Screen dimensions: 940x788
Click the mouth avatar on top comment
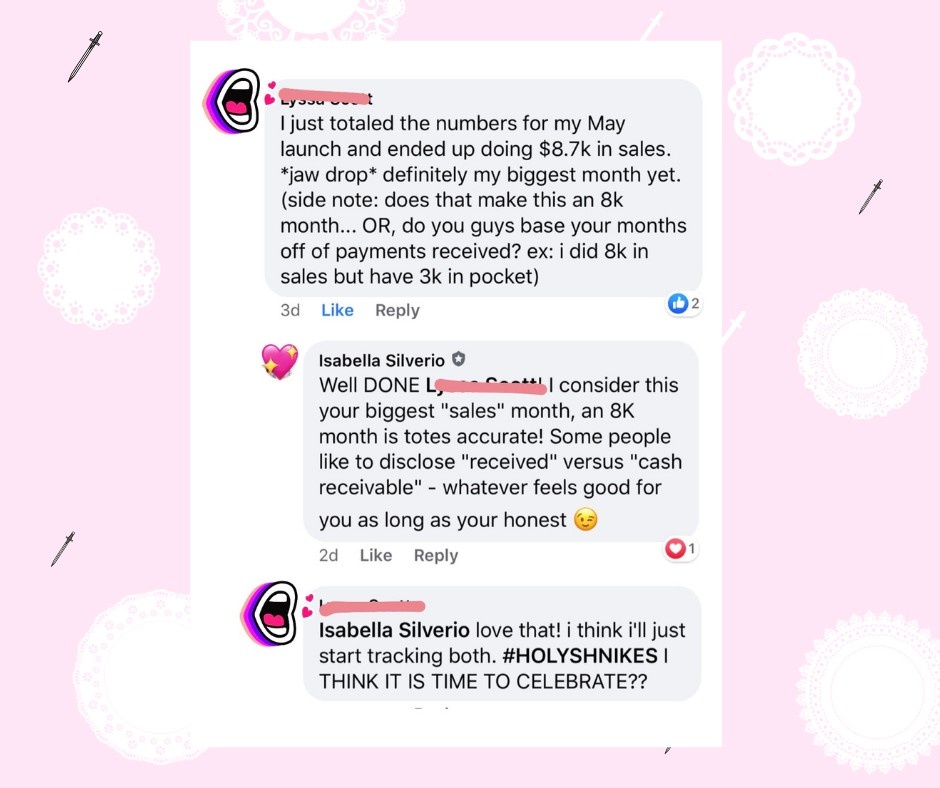coord(231,101)
